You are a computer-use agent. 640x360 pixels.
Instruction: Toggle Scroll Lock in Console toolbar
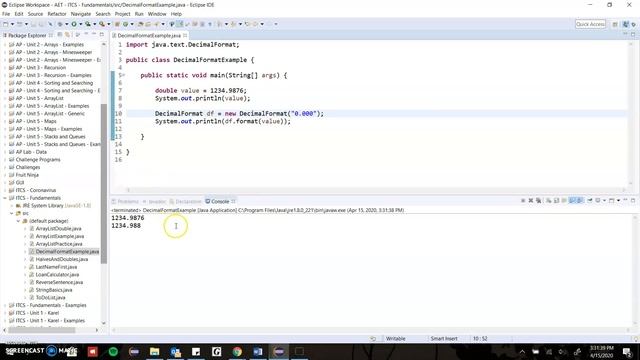pyautogui.click(x=556, y=200)
